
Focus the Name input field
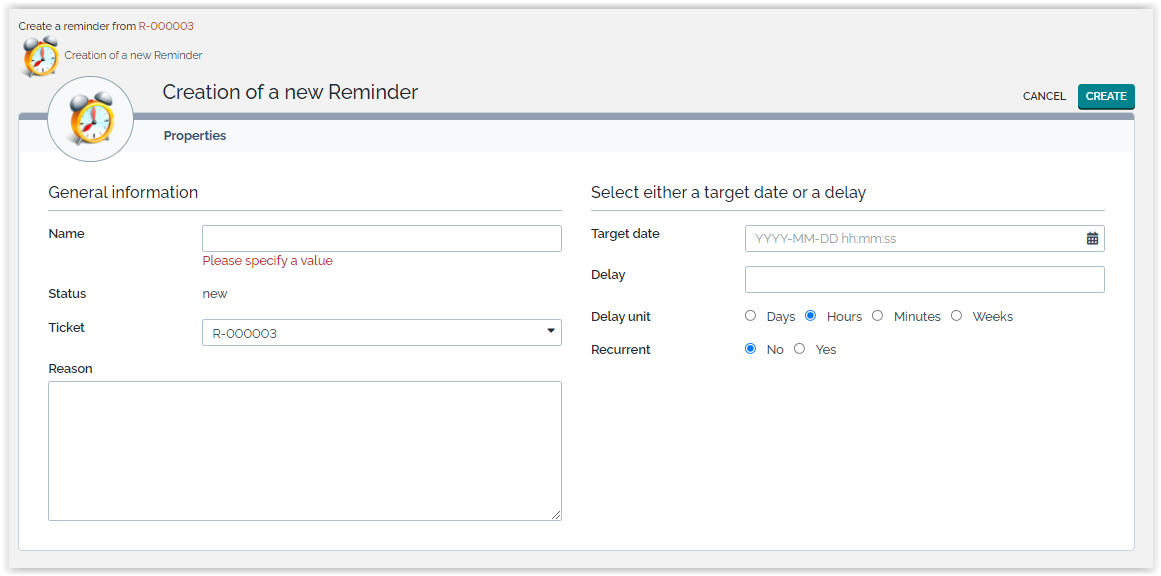pyautogui.click(x=381, y=238)
